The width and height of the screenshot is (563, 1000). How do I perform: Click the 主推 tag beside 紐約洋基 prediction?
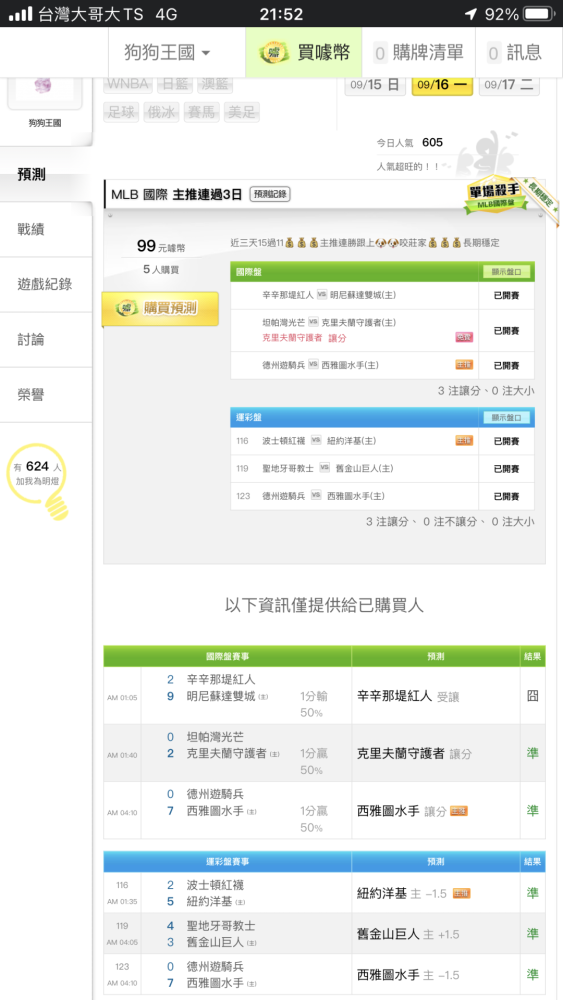pyautogui.click(x=462, y=893)
